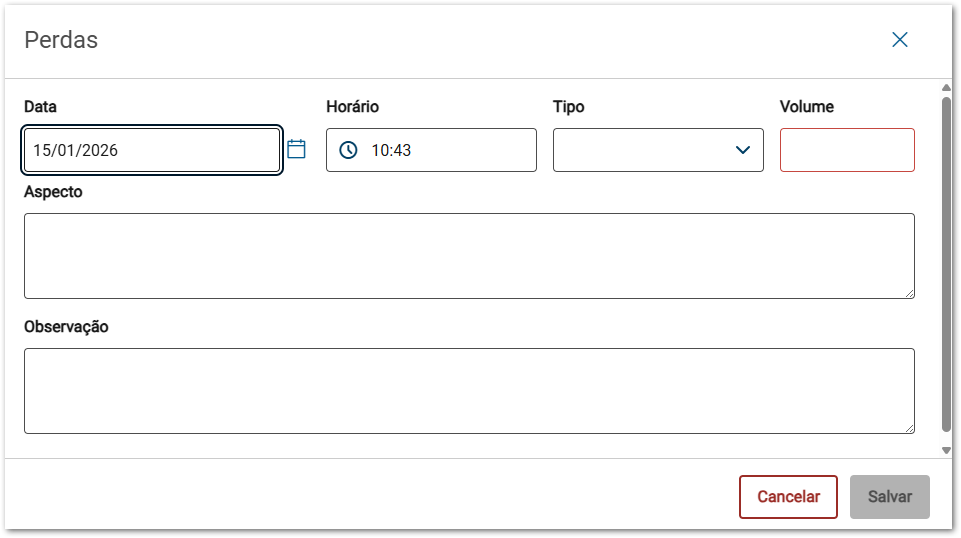
Task: Click the 10:43 time value
Action: pyautogui.click(x=391, y=150)
